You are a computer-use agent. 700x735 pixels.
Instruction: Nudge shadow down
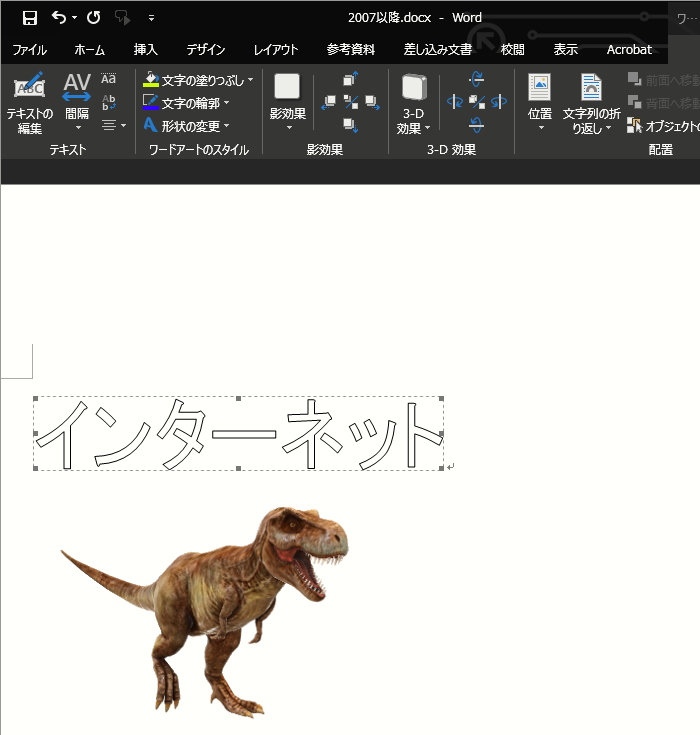pyautogui.click(x=351, y=125)
